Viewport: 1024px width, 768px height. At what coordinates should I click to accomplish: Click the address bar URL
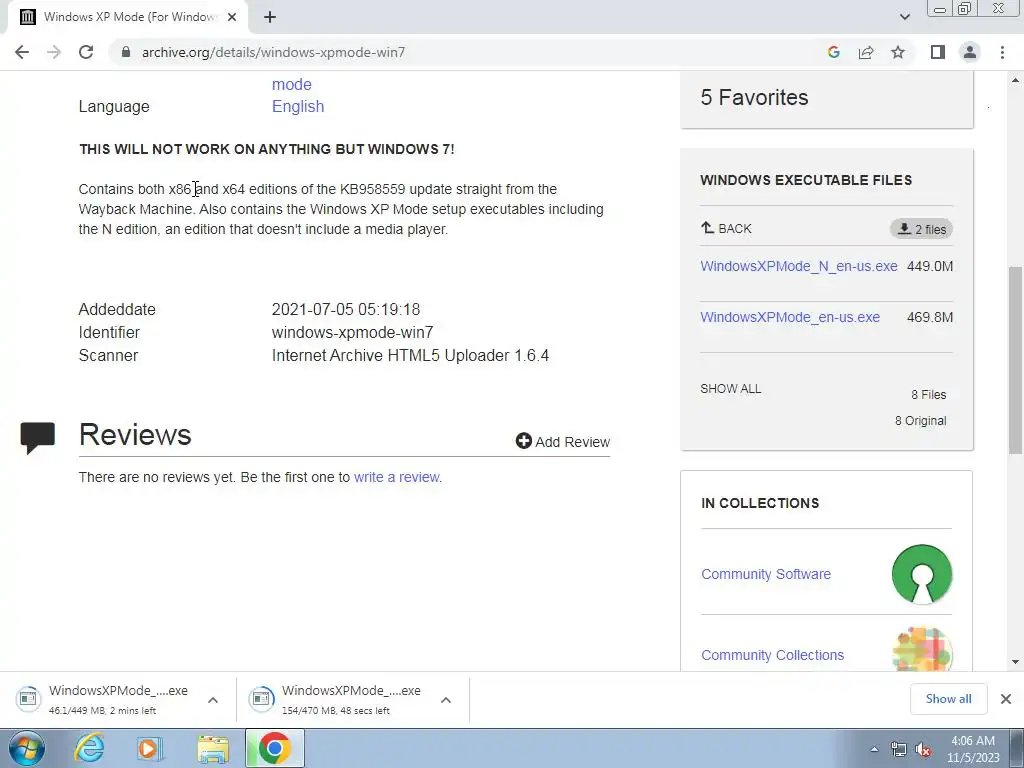(x=273, y=52)
